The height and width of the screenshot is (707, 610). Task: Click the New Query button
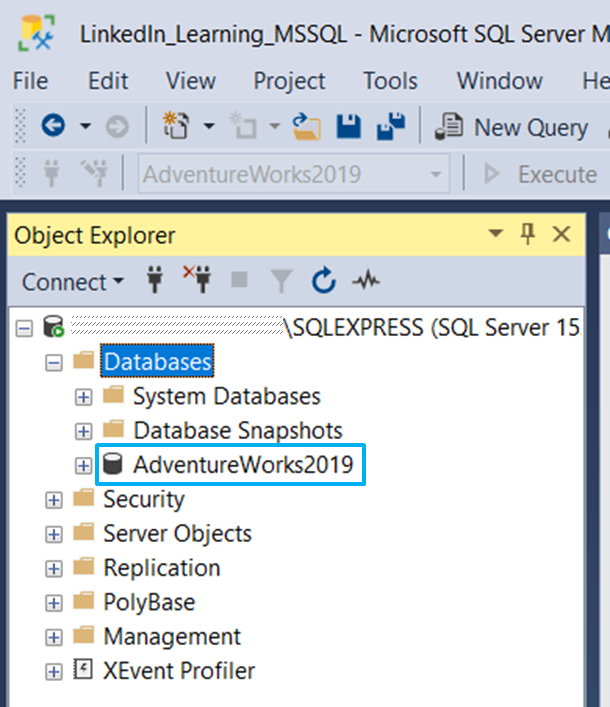coord(511,128)
